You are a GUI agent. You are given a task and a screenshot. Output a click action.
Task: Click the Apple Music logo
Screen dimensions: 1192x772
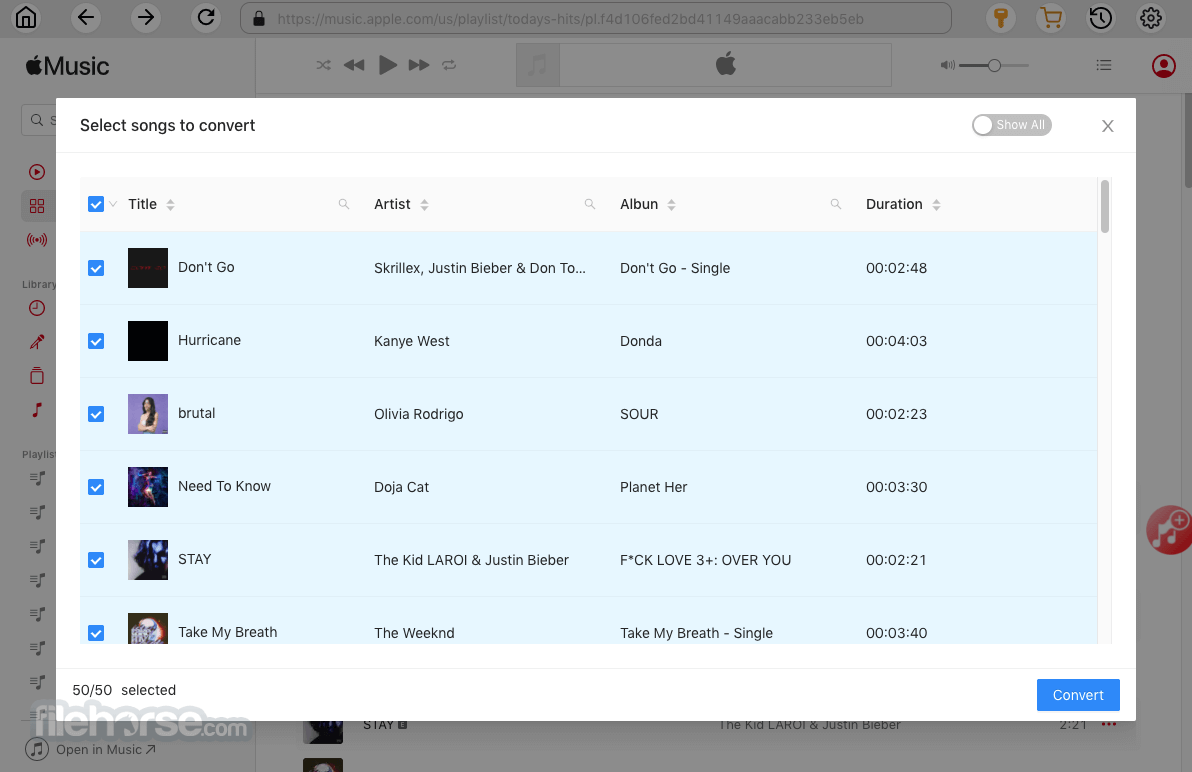pyautogui.click(x=67, y=66)
